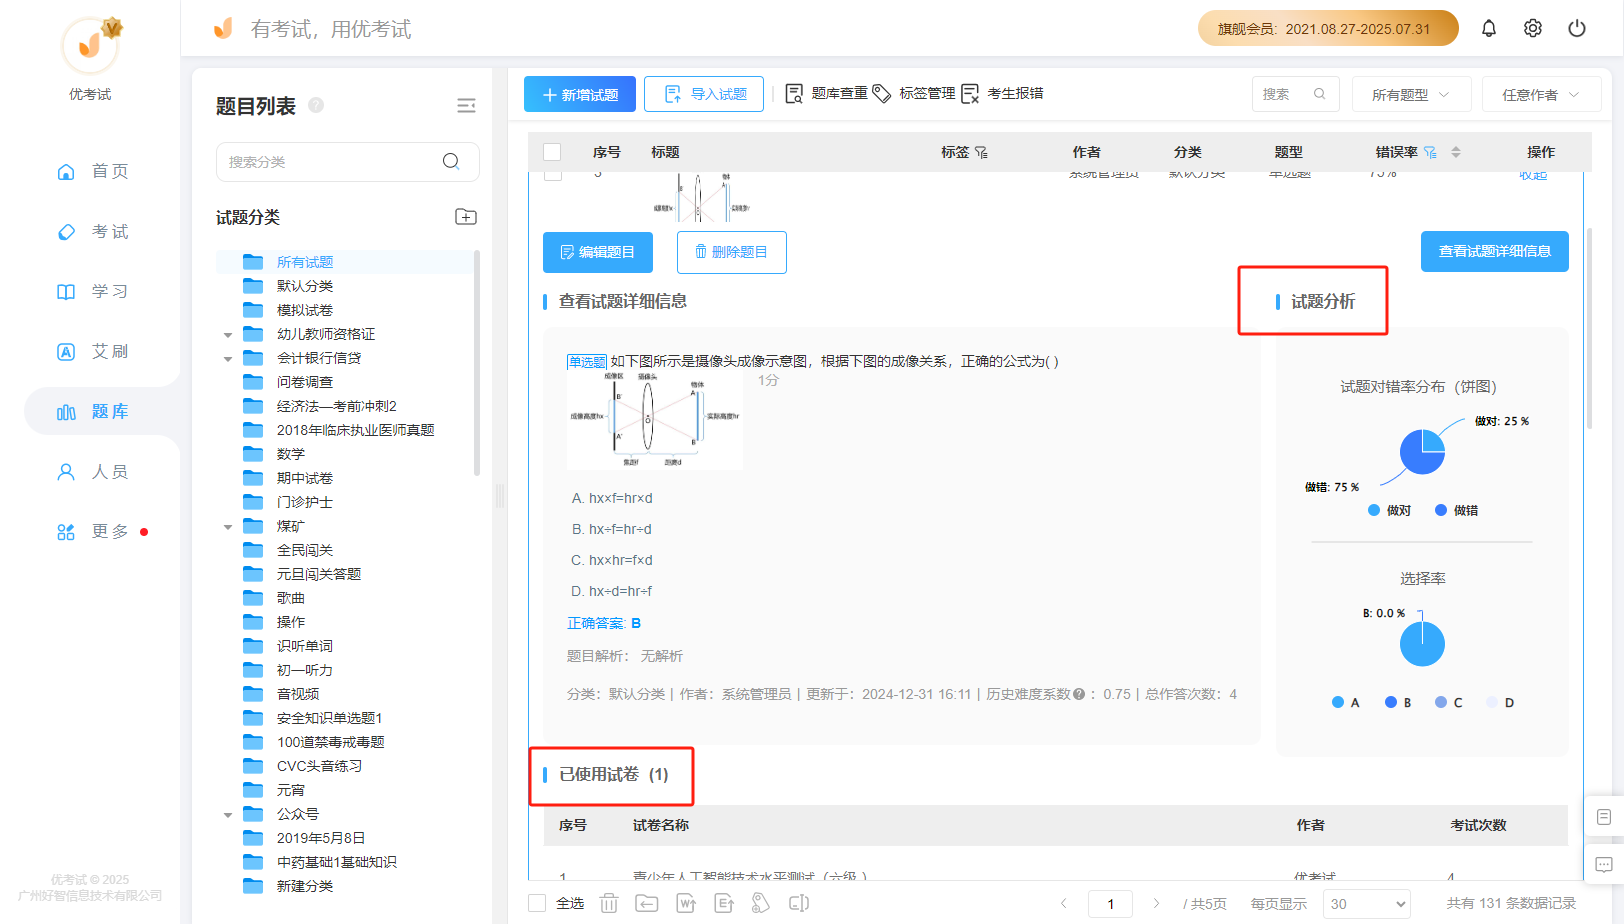Click 查看试题详细信息 blue button
Screen dimensions: 1624x924
click(x=1495, y=251)
